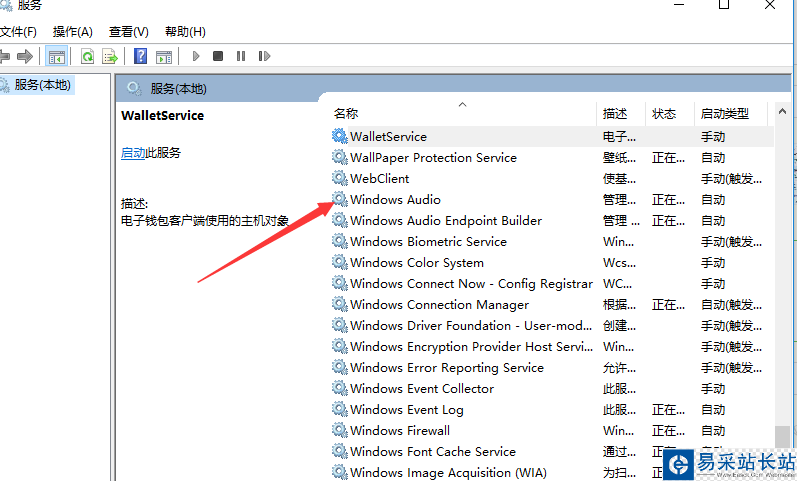Sort by the 启动类型 column header
The width and height of the screenshot is (797, 481).
725,113
